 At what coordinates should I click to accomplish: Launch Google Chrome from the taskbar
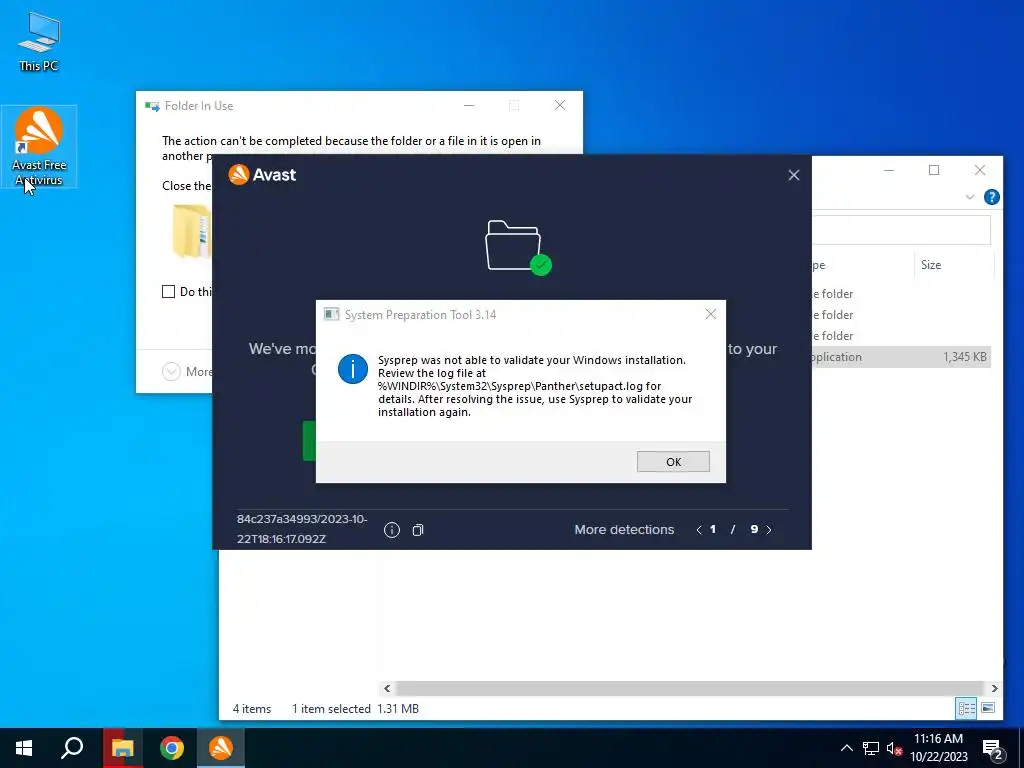tap(172, 748)
